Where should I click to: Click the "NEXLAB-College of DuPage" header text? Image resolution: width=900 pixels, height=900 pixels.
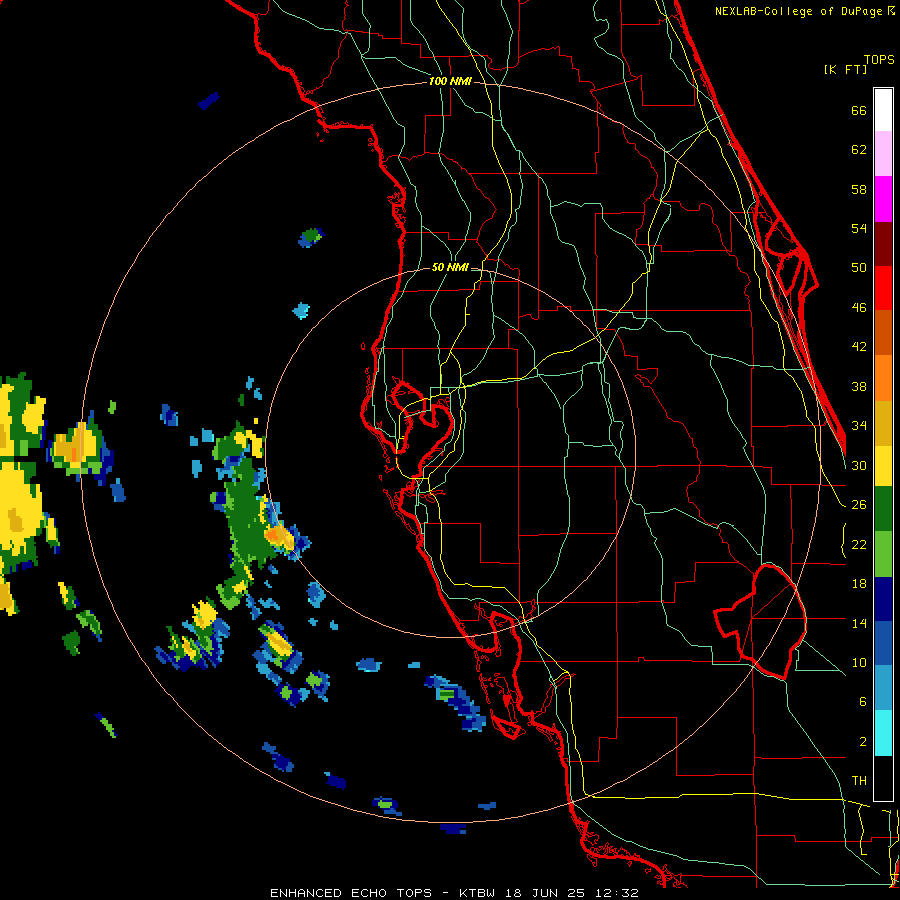click(x=799, y=11)
